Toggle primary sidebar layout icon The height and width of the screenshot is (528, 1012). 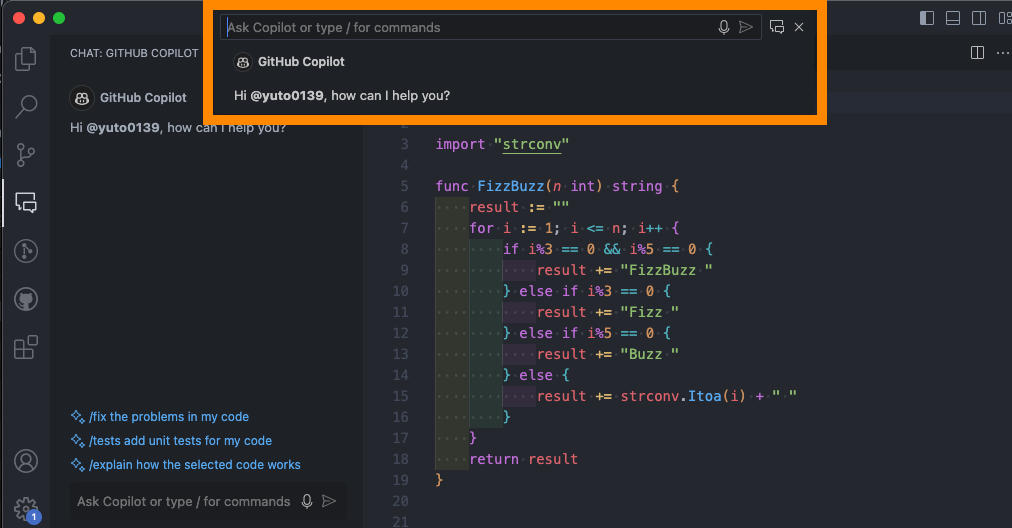pyautogui.click(x=927, y=18)
